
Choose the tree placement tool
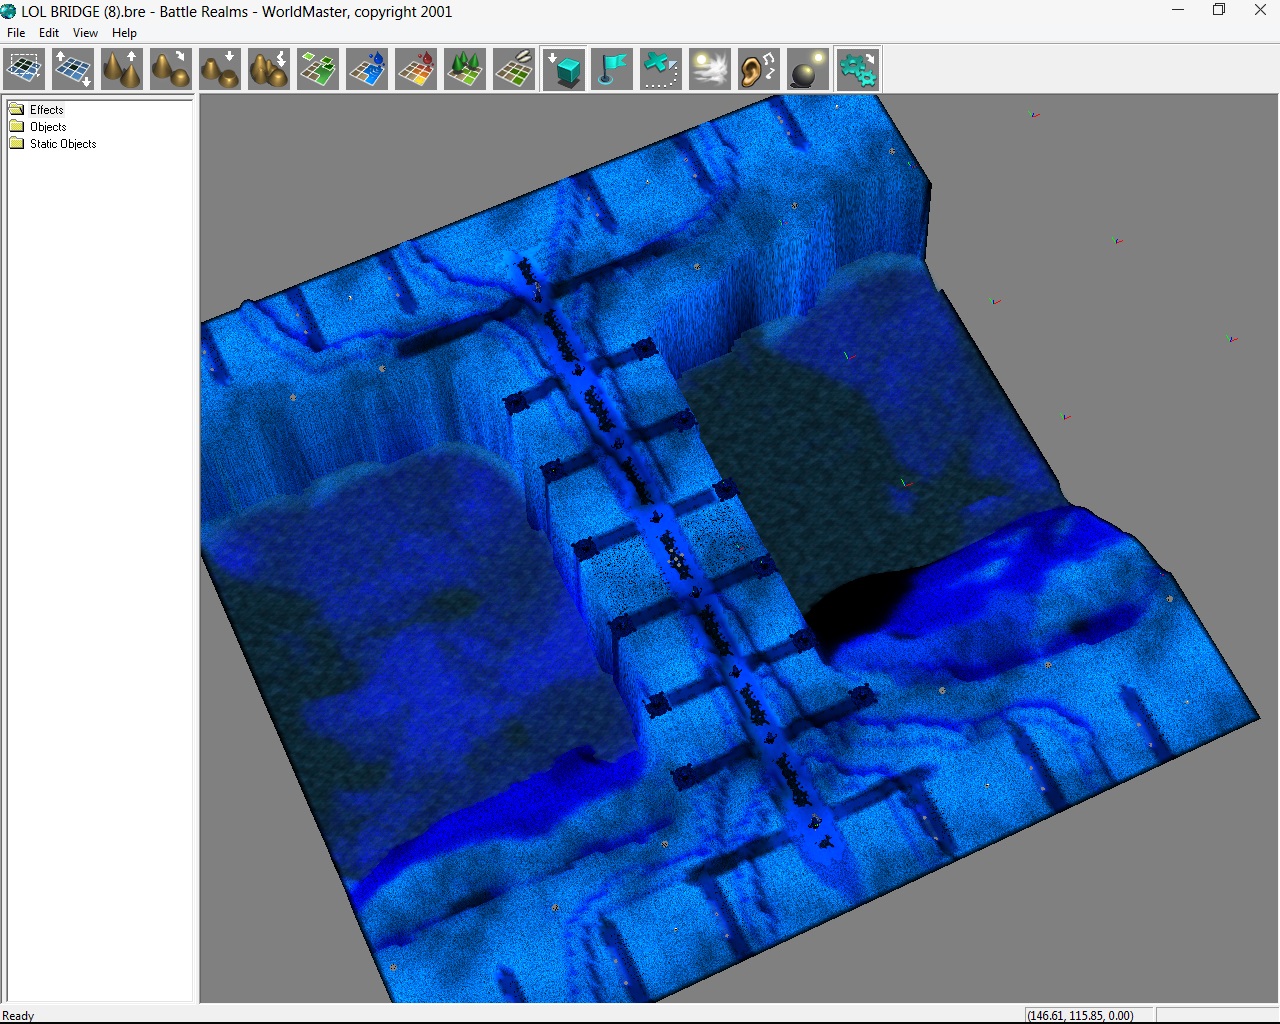pyautogui.click(x=465, y=70)
